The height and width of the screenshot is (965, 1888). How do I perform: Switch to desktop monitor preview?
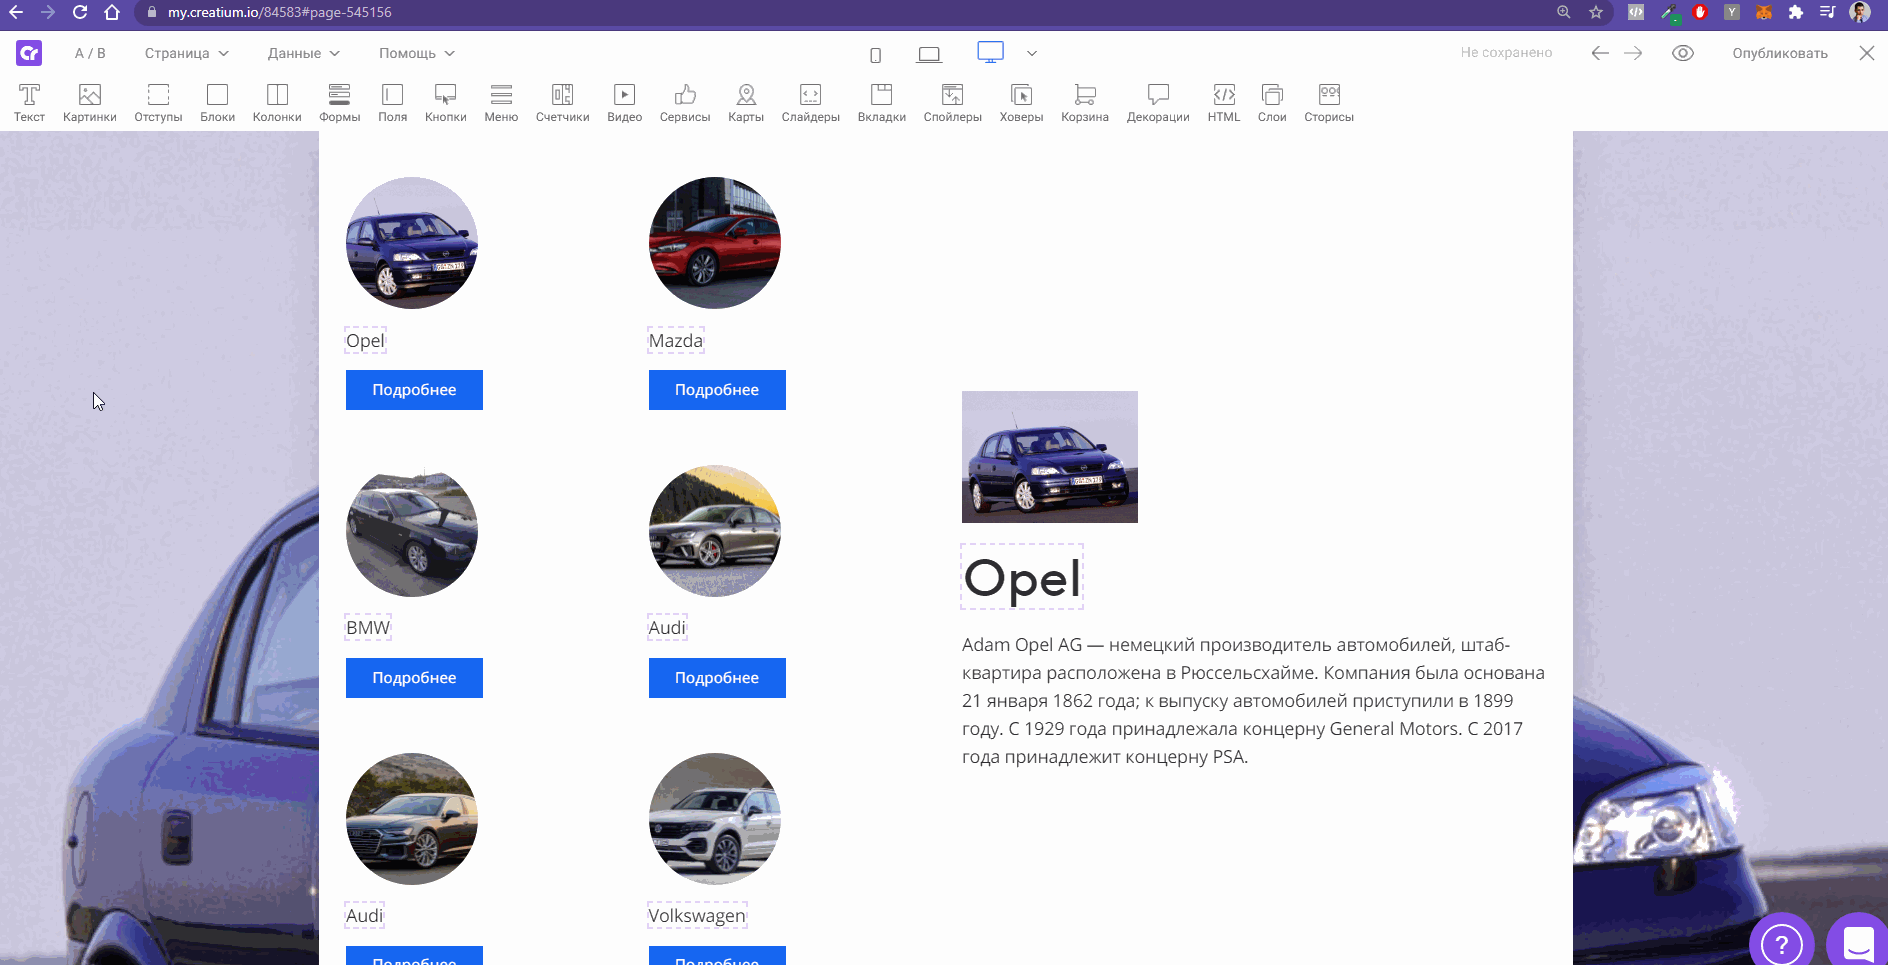pos(990,52)
